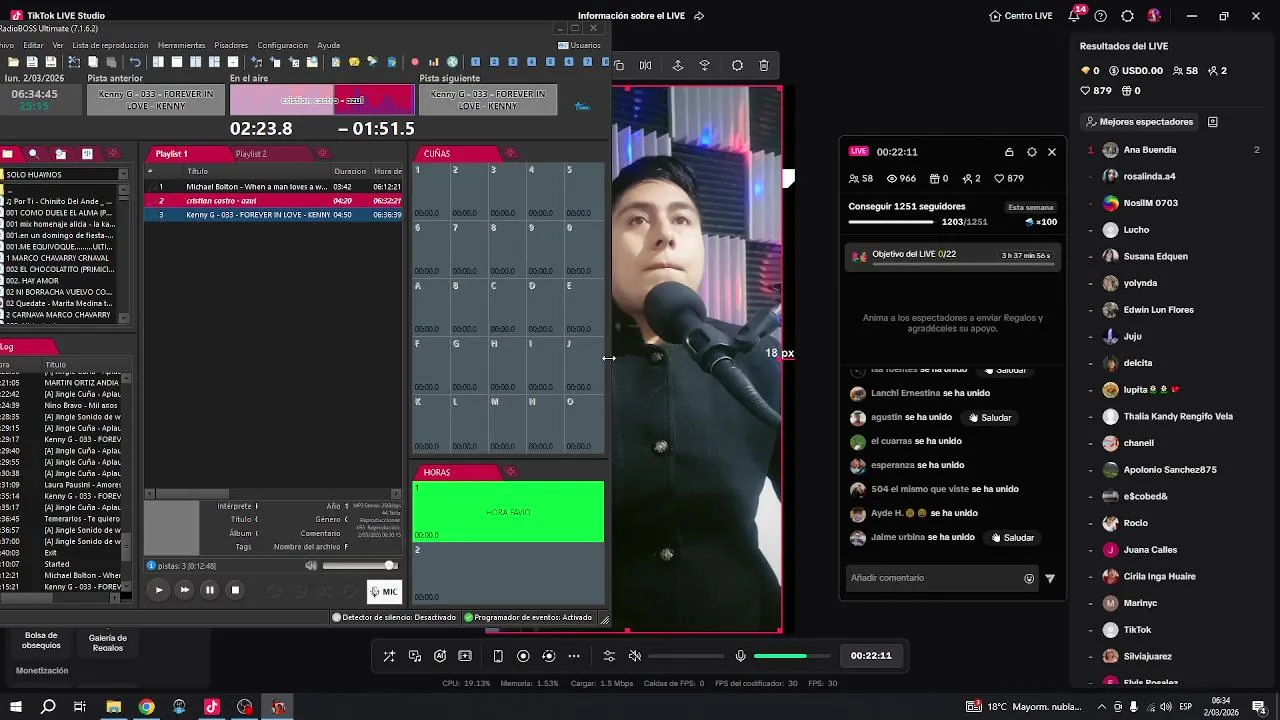
Task: Toggle portrait phone orientation icon
Action: 498,656
